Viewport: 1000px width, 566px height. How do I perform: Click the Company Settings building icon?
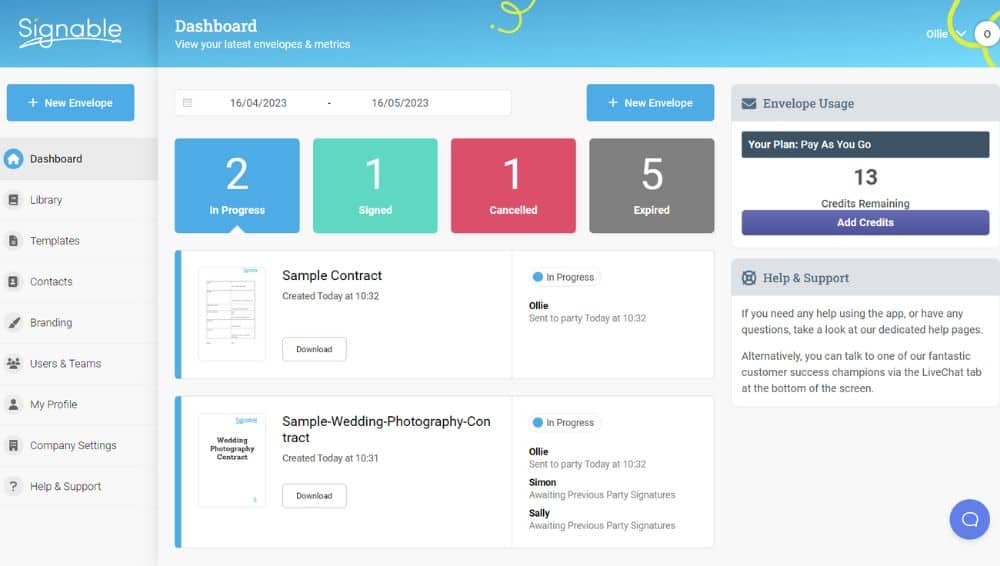pos(13,445)
